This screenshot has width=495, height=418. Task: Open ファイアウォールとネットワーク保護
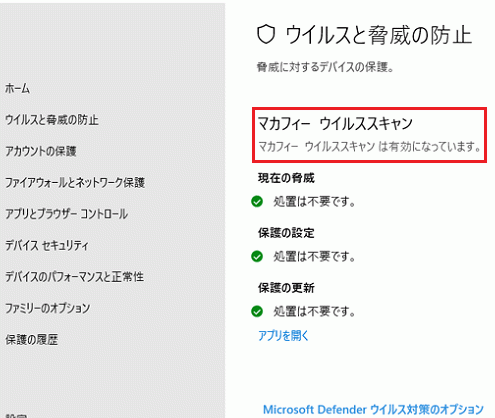75,183
